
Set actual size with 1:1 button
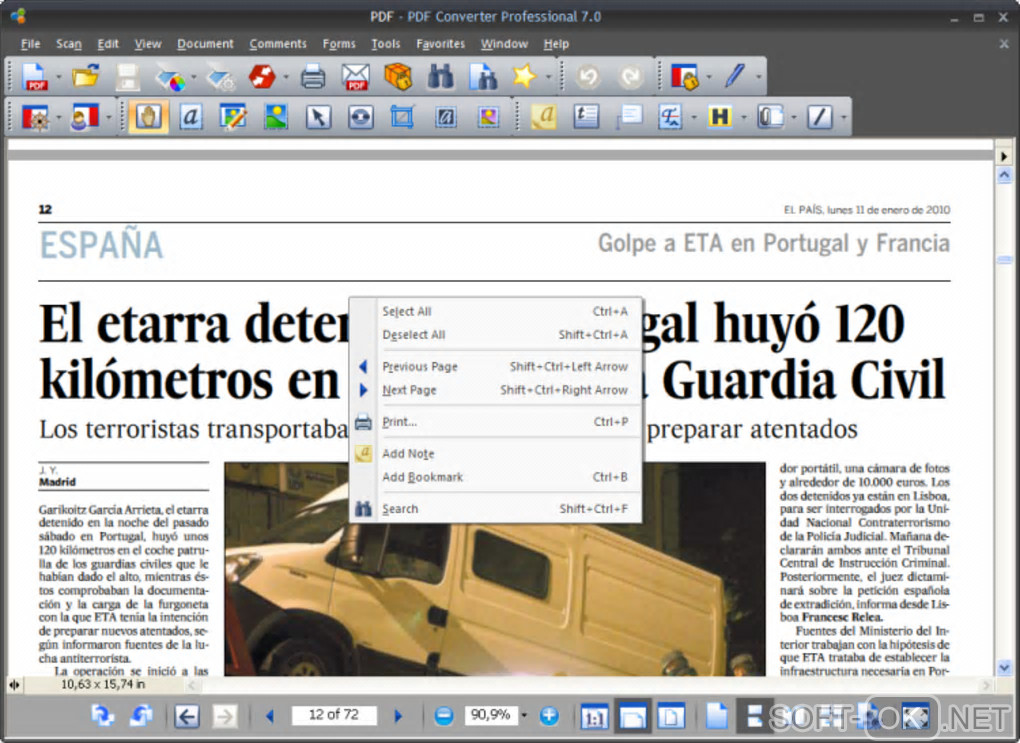tap(594, 716)
